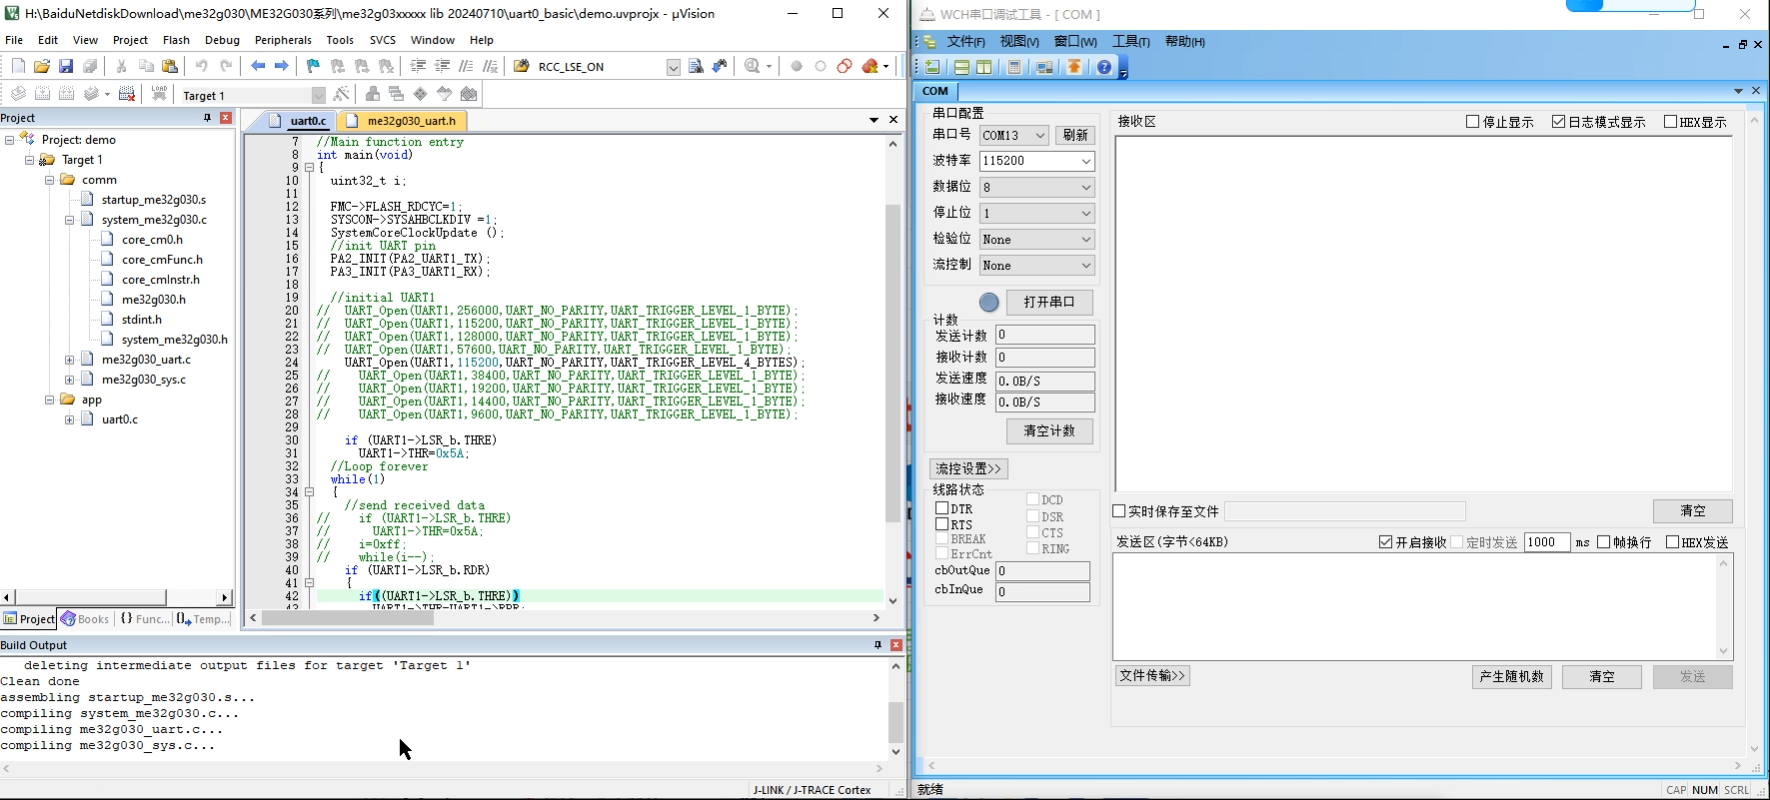Click 清空计数 button
The width and height of the screenshot is (1770, 800).
pos(1049,431)
